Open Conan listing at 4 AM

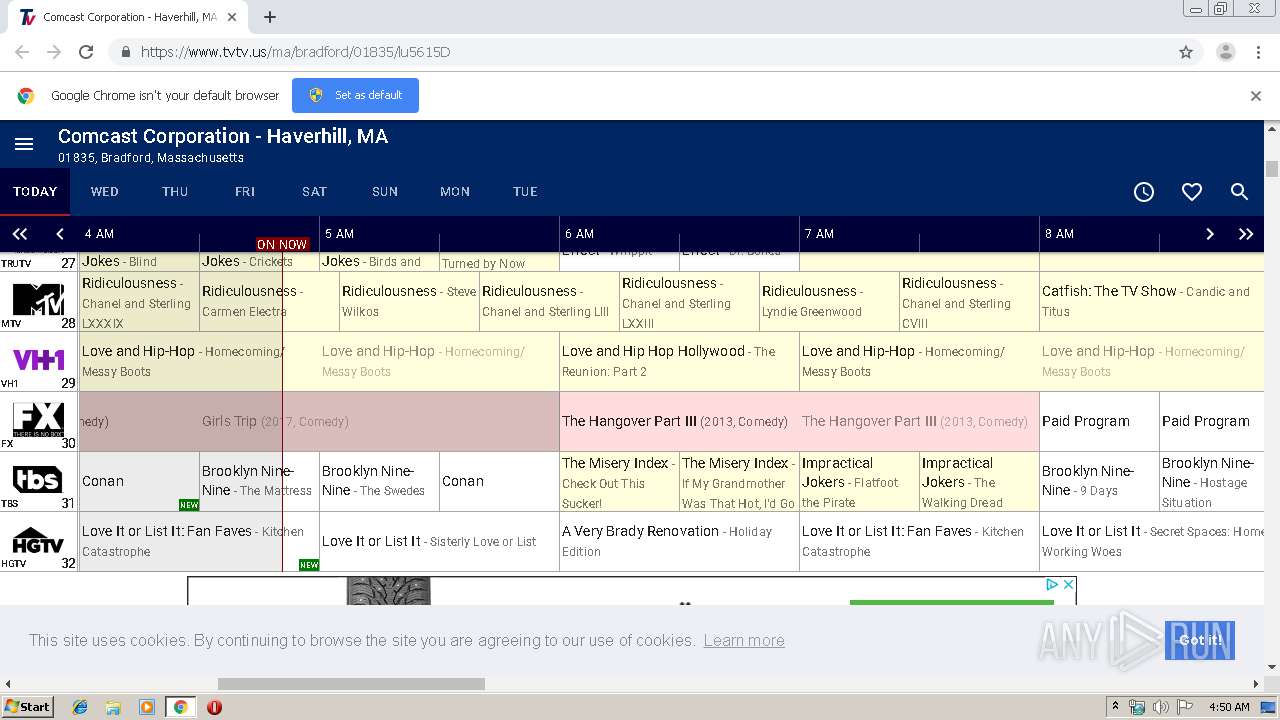click(x=139, y=481)
